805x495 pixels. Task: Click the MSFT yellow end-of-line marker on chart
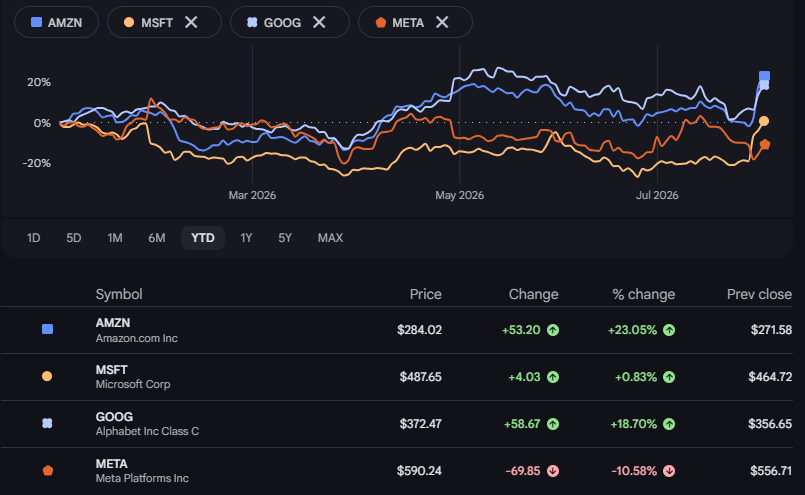[x=764, y=121]
